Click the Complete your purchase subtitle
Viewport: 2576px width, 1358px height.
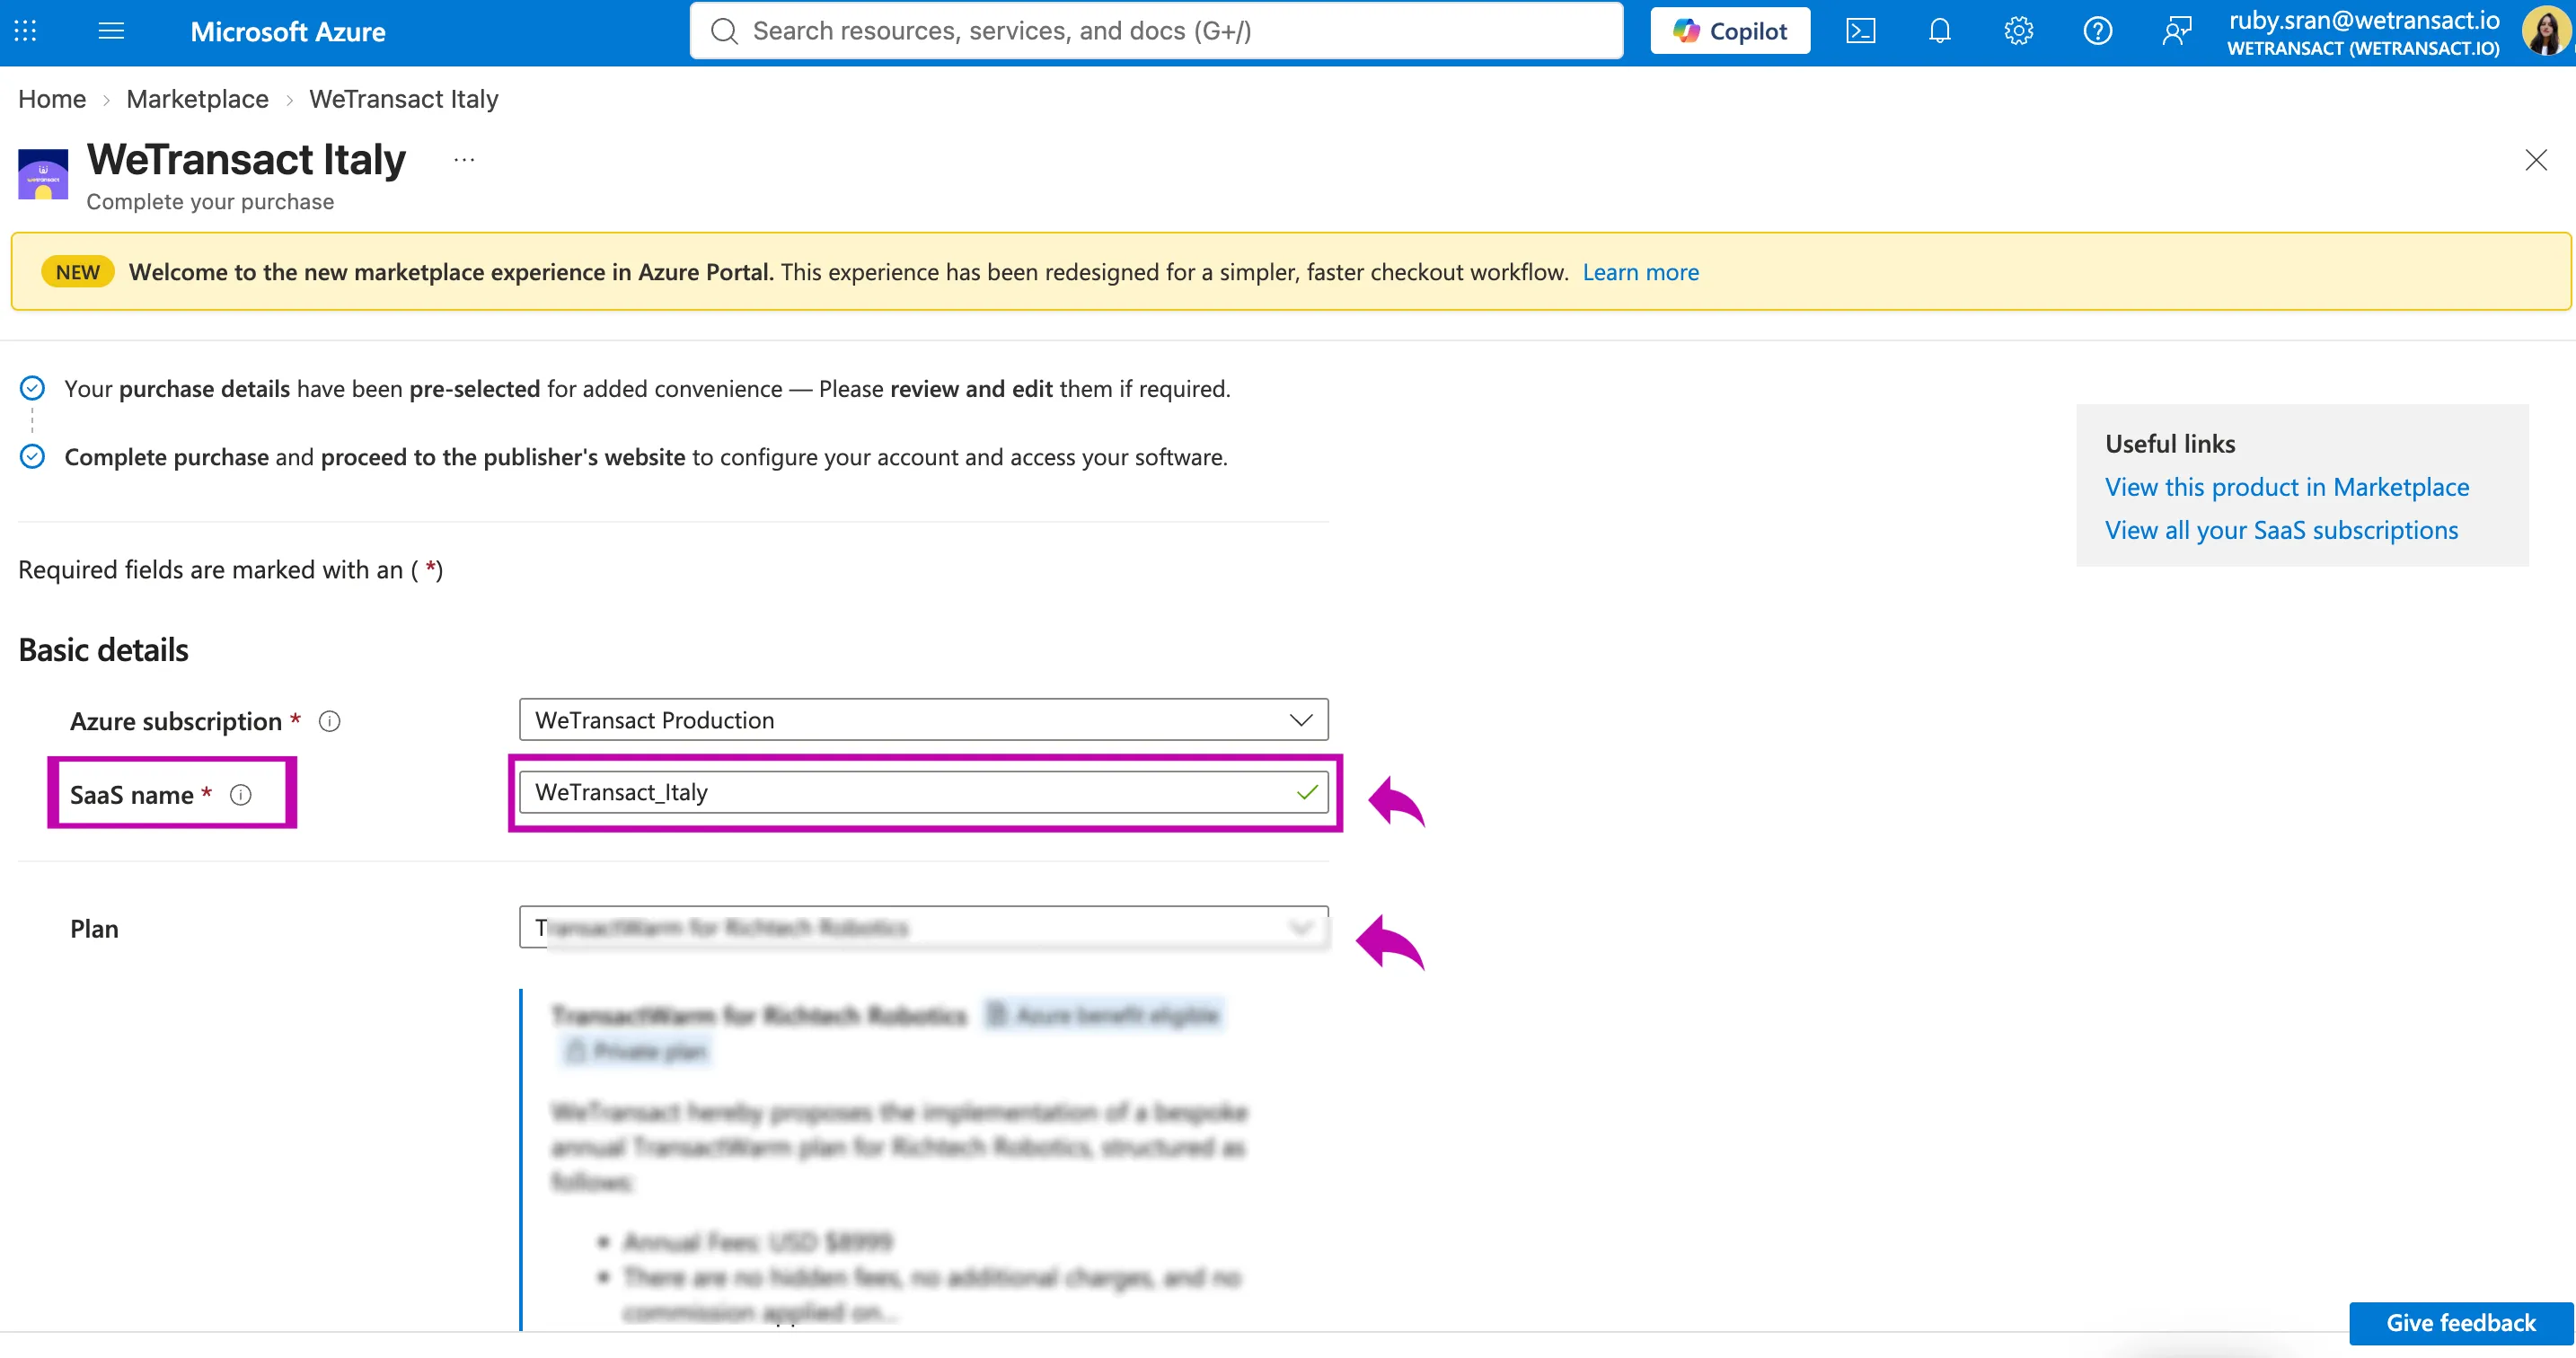pyautogui.click(x=210, y=202)
